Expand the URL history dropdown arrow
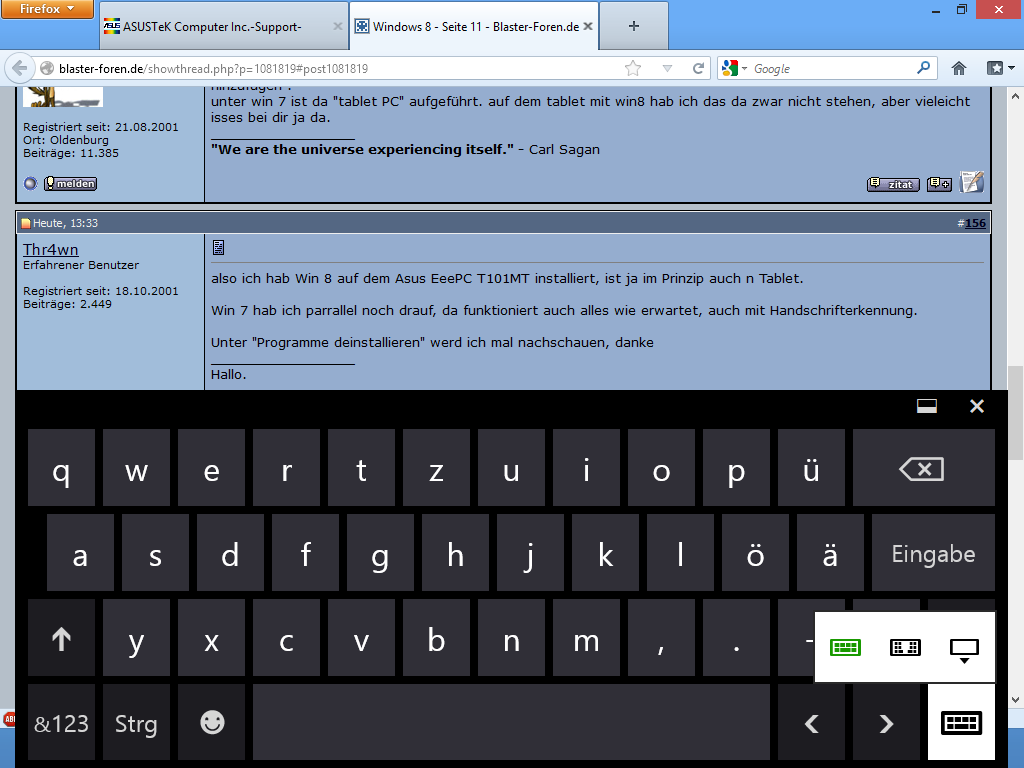This screenshot has width=1024, height=768. click(668, 68)
